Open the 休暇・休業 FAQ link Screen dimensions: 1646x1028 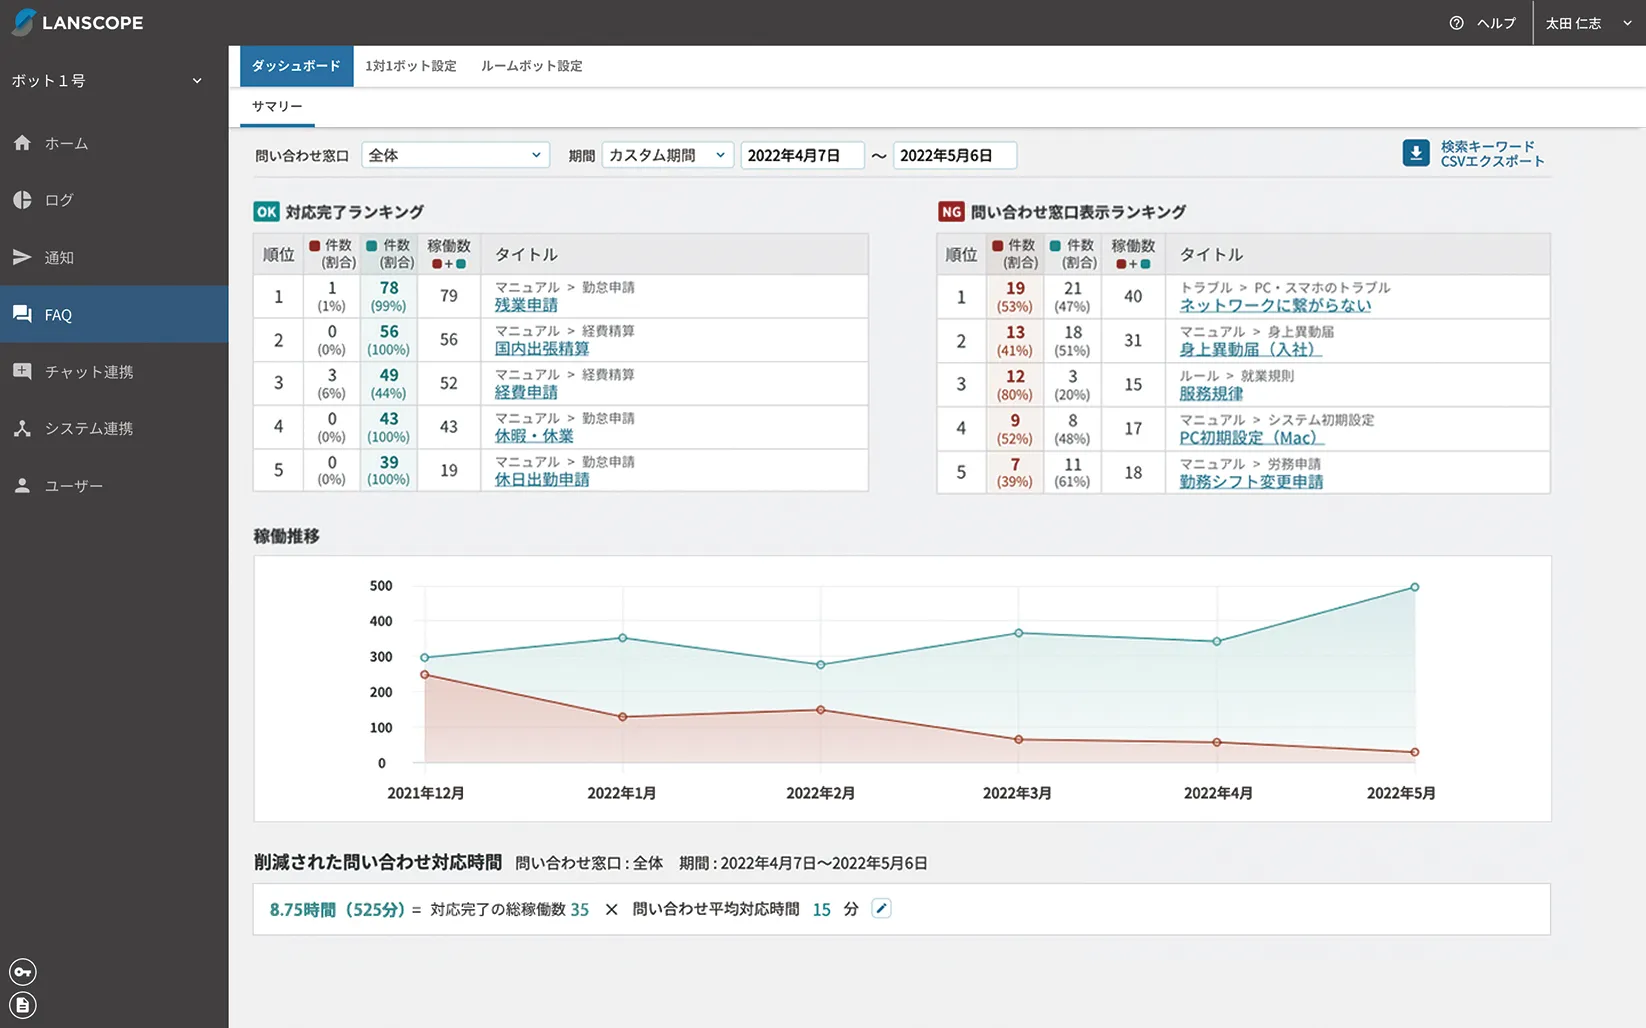coord(534,436)
